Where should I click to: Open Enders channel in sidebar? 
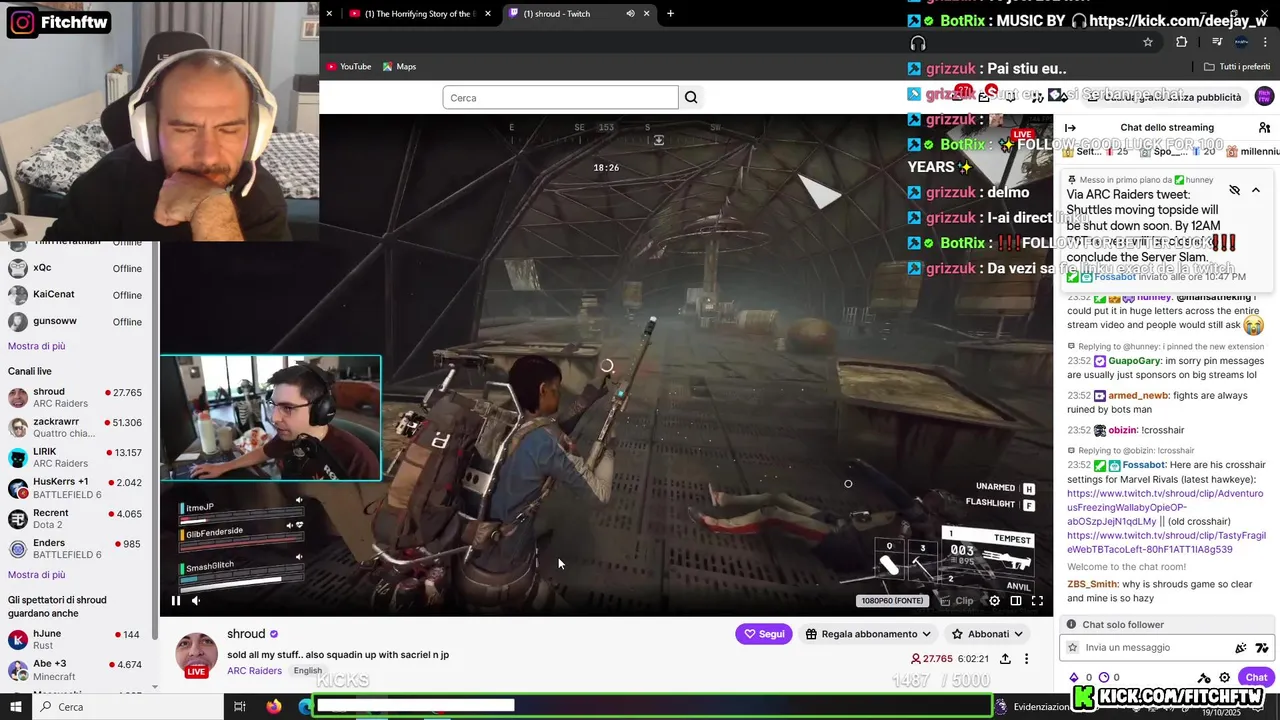[75, 549]
